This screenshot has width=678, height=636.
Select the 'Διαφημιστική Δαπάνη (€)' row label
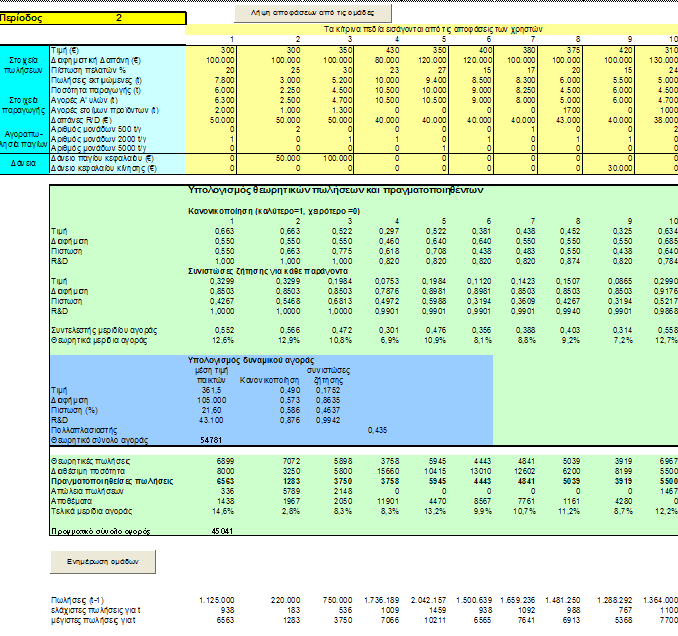(x=96, y=61)
